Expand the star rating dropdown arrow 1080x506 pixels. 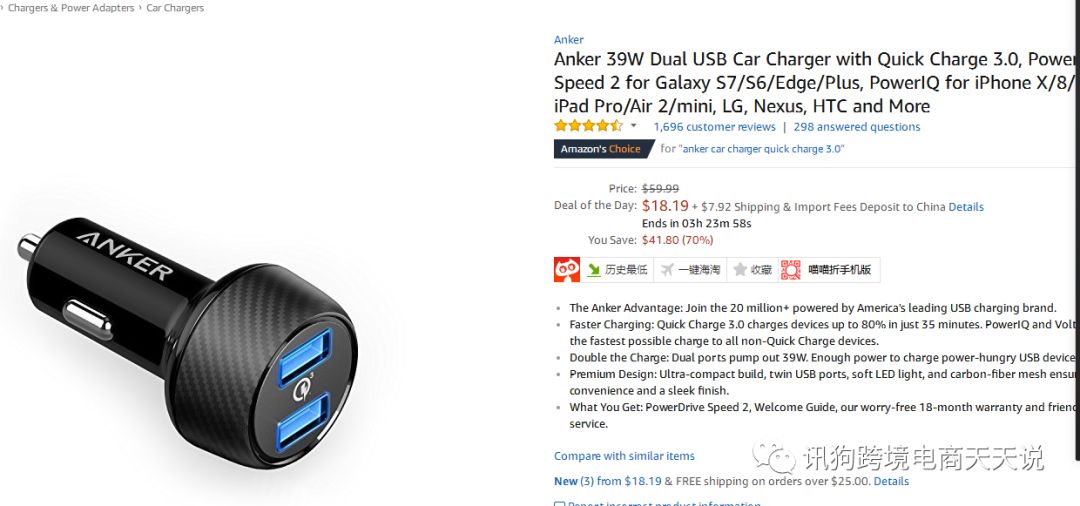coord(634,126)
